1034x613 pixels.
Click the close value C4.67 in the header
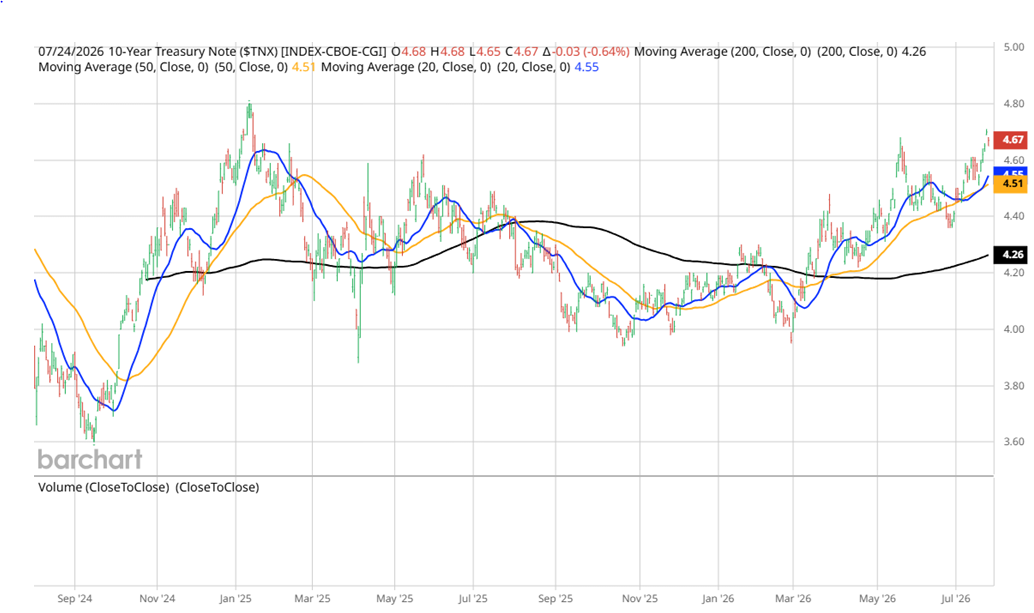pyautogui.click(x=522, y=51)
